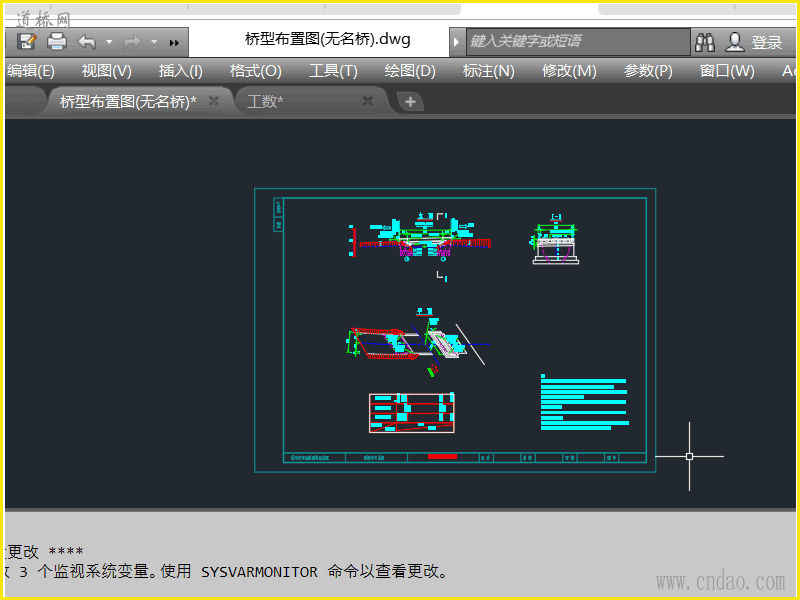Click the 登录 sign-in button

tap(766, 42)
